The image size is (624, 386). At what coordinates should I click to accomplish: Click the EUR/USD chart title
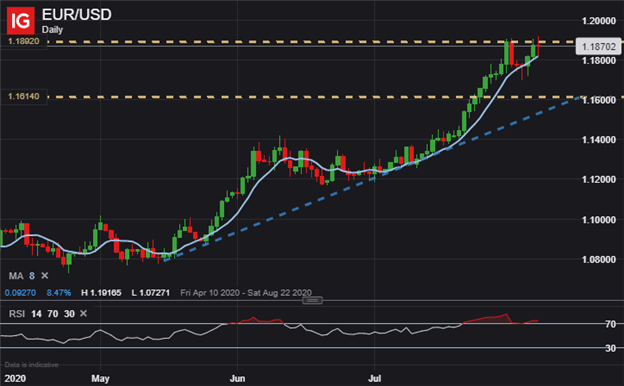pos(76,15)
